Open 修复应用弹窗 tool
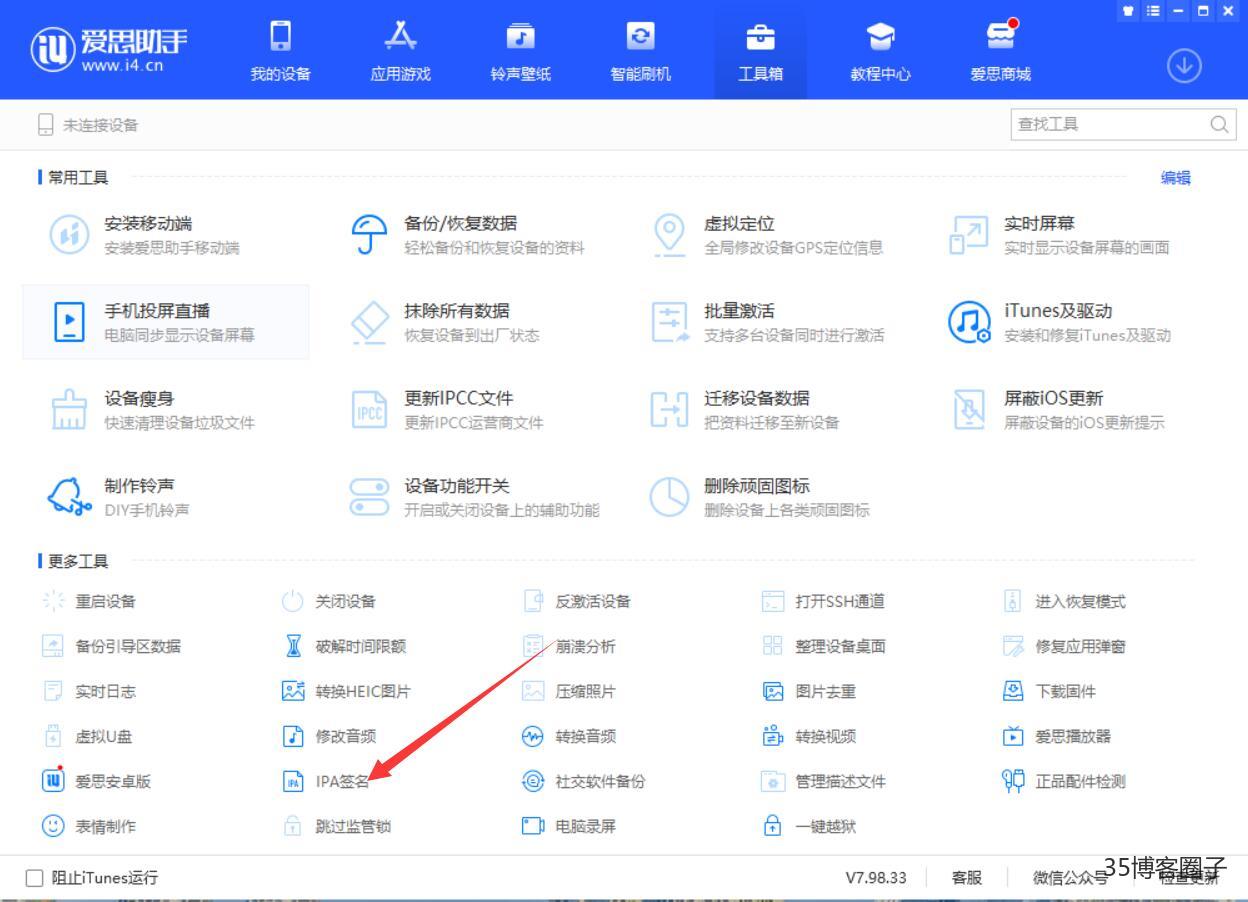Image resolution: width=1248 pixels, height=902 pixels. (1065, 646)
